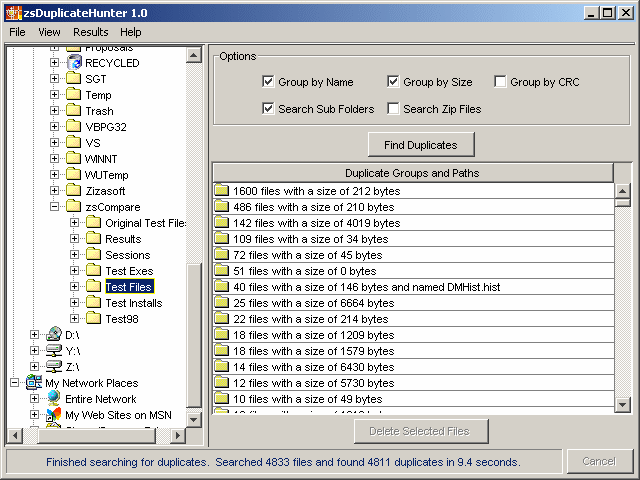The image size is (640, 480).
Task: Click folder icon of 1600 files group
Action: 222,190
